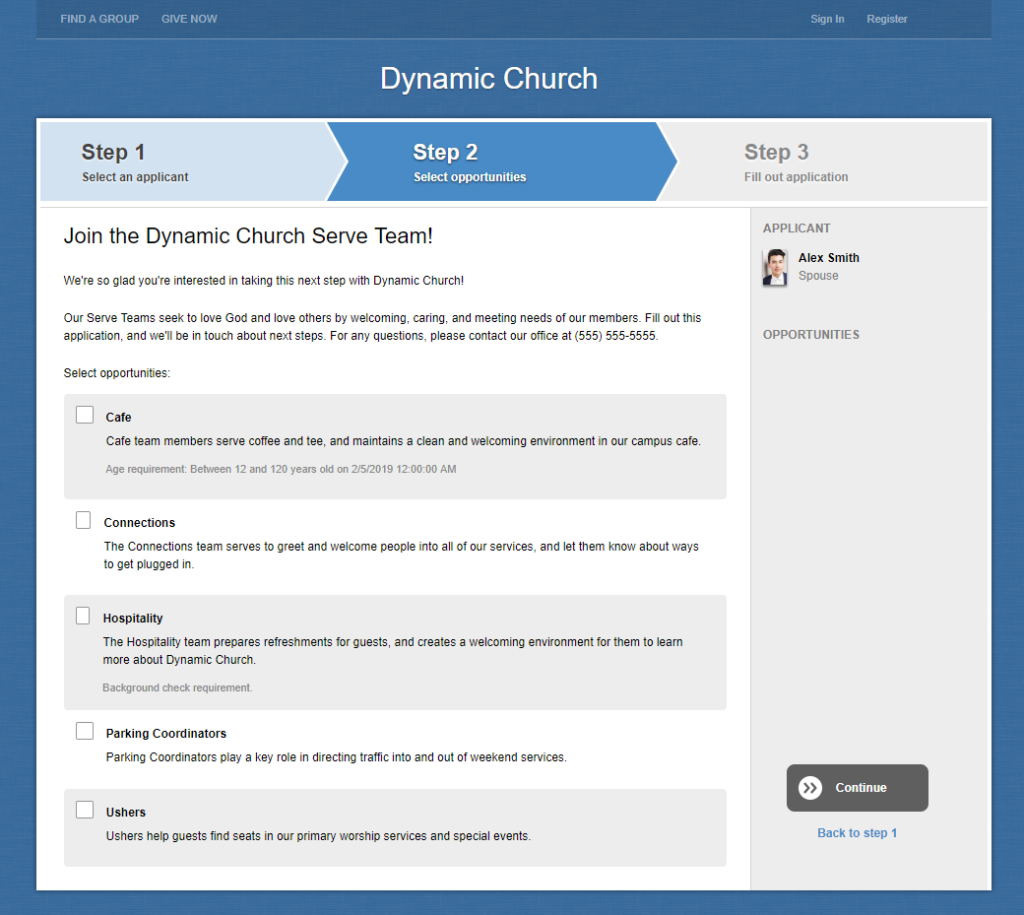The image size is (1024, 915).
Task: Enable the Parking Coordinators checkbox
Action: tap(85, 731)
